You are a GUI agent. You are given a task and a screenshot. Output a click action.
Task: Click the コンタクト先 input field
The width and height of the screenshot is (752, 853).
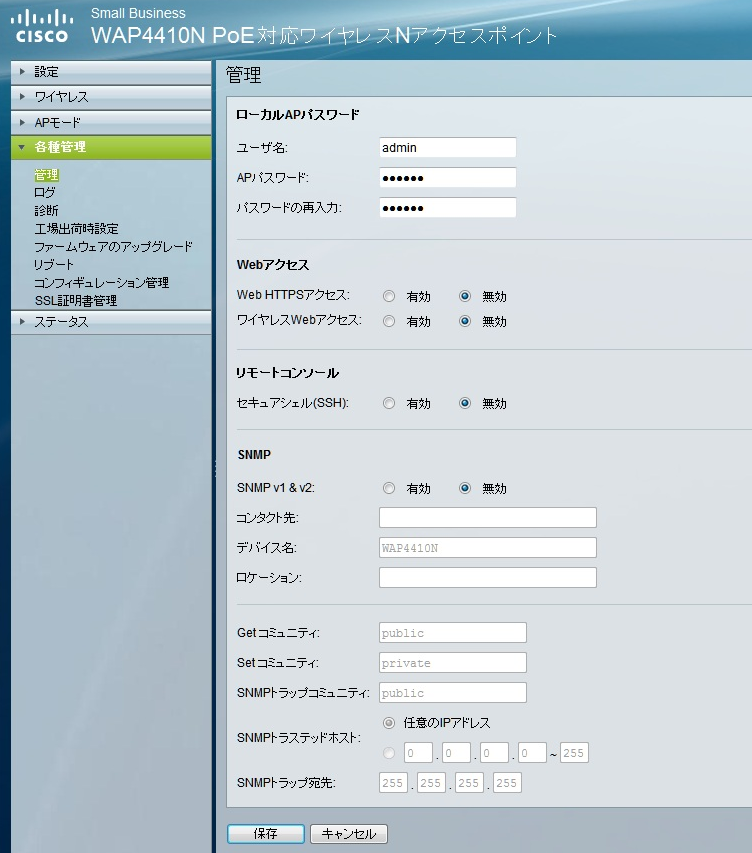(488, 517)
